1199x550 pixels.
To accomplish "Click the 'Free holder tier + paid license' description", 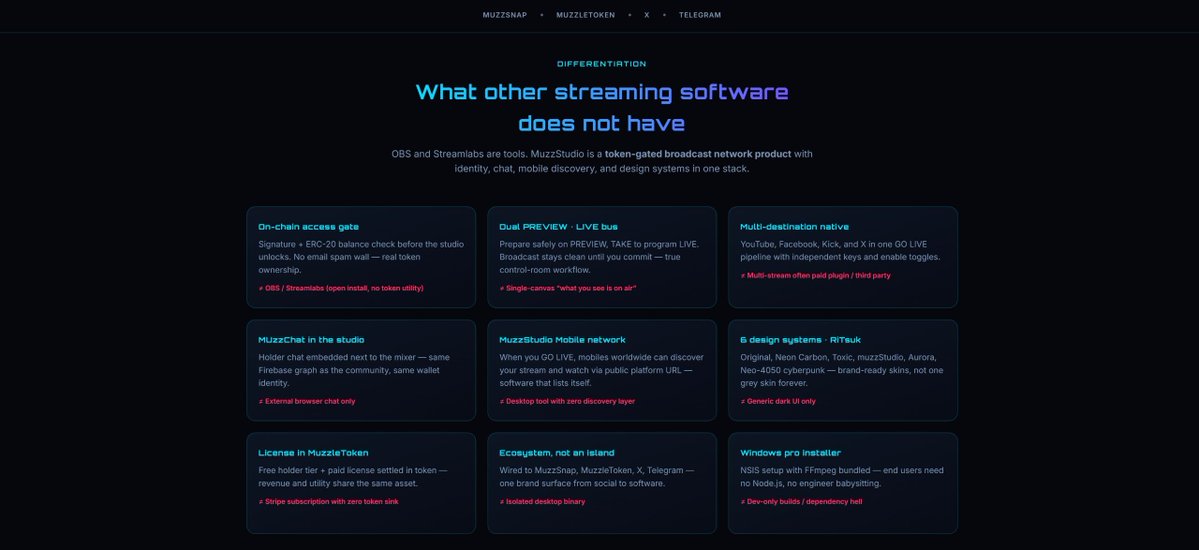I will (x=353, y=477).
